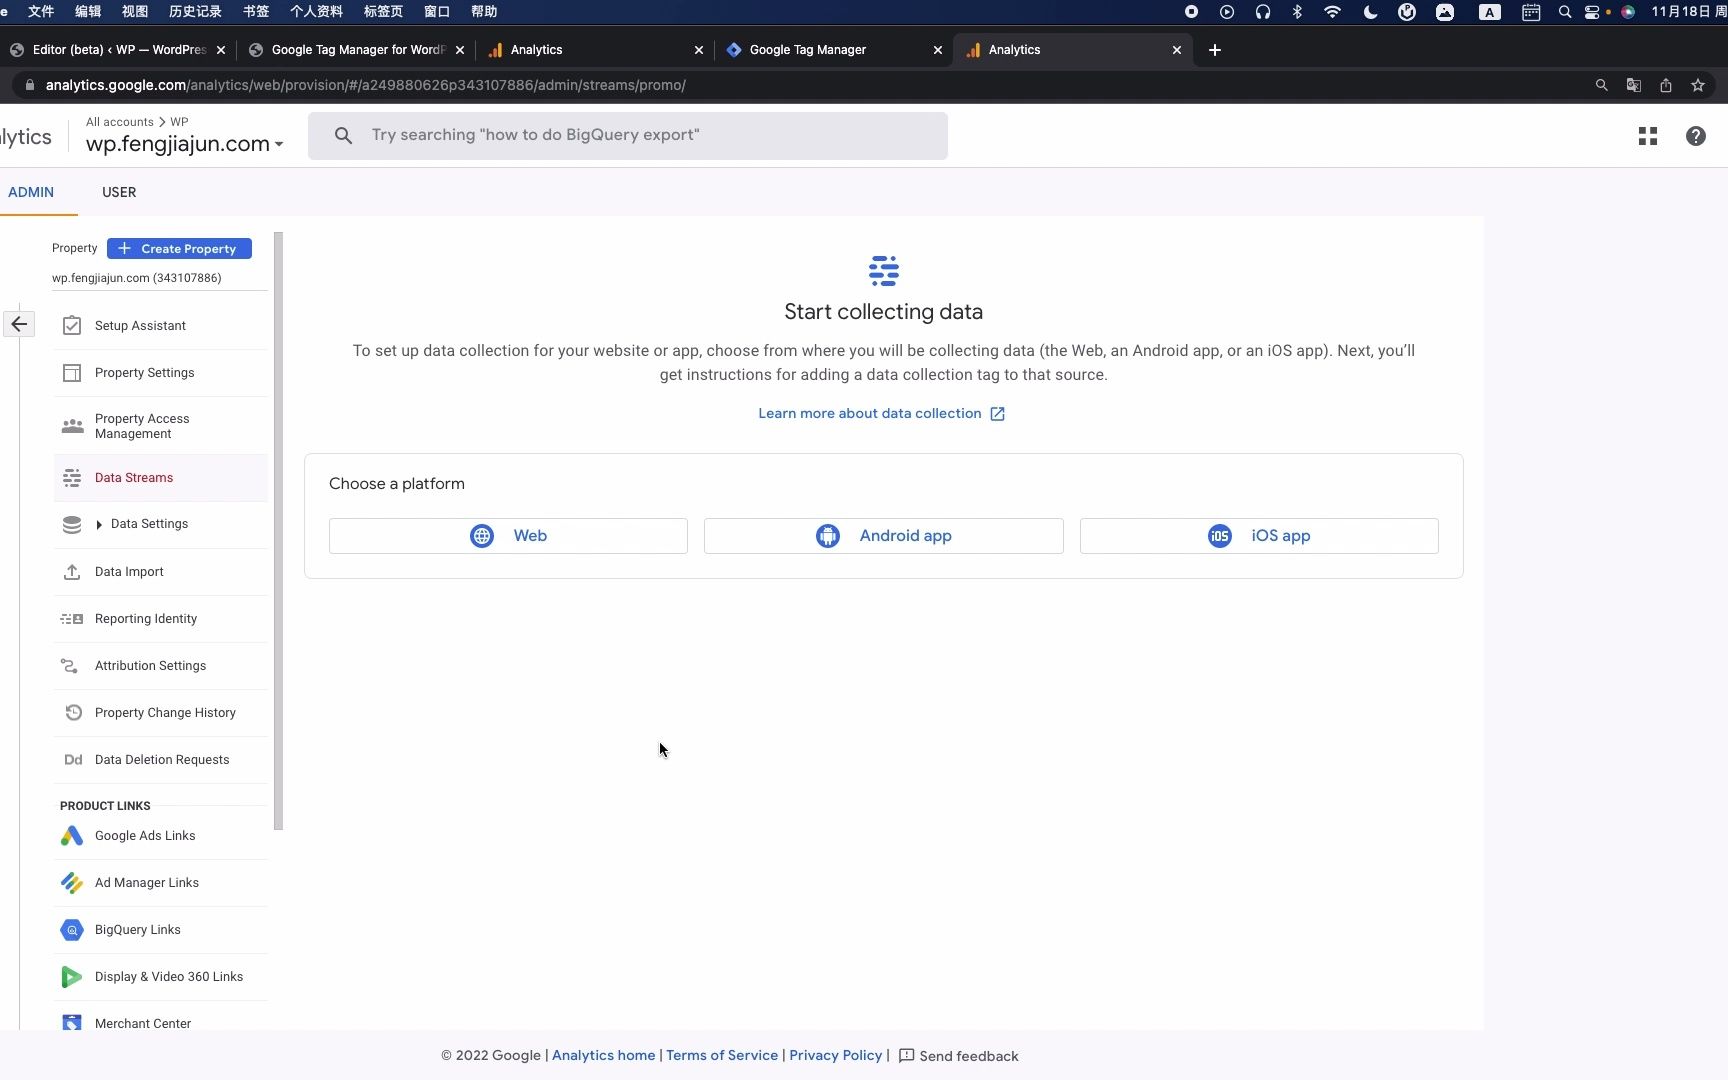Switch to the USER tab

[119, 192]
